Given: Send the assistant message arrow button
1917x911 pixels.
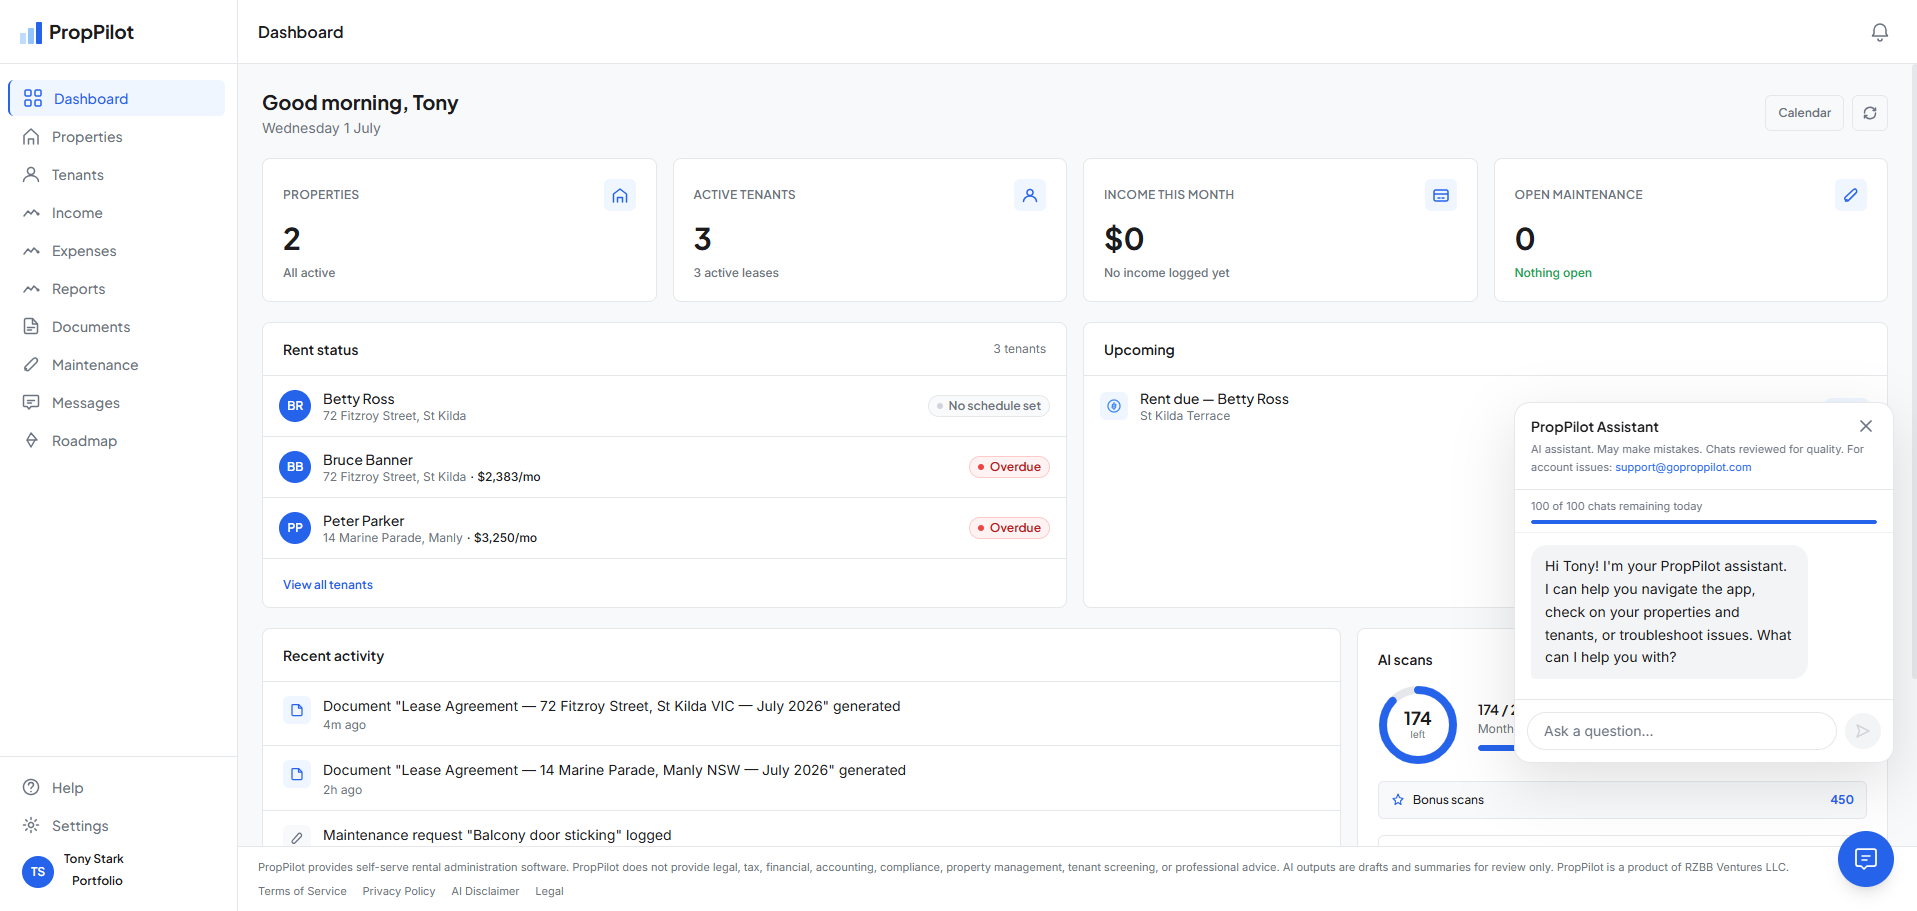Looking at the screenshot, I should click(x=1862, y=731).
